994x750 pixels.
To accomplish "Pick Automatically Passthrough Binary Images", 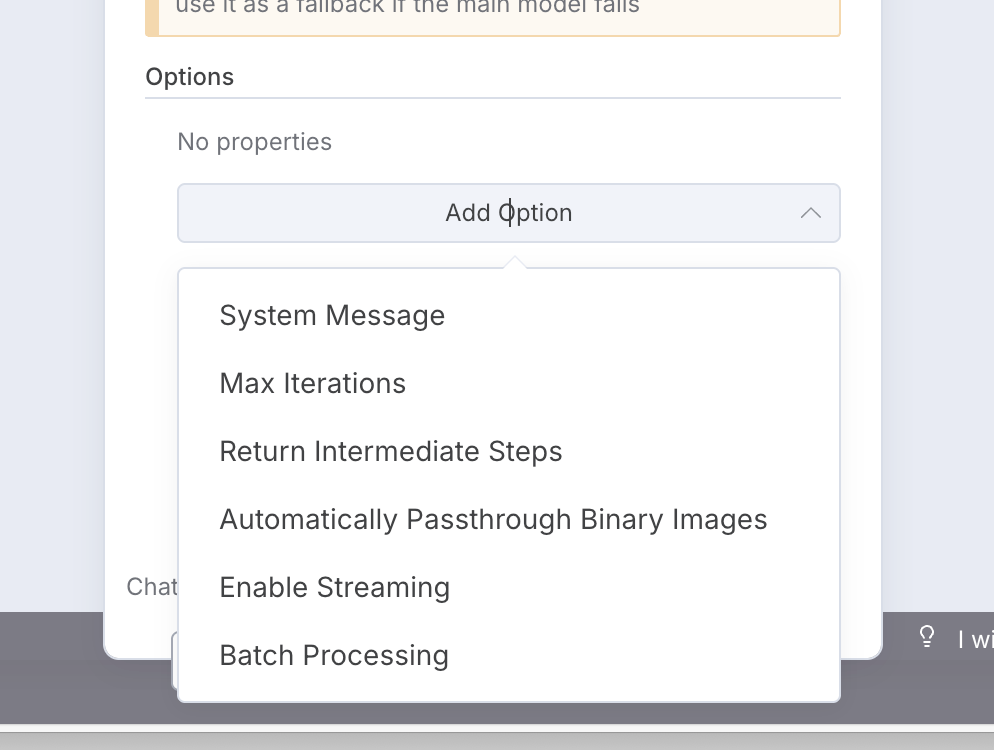I will click(x=493, y=520).
